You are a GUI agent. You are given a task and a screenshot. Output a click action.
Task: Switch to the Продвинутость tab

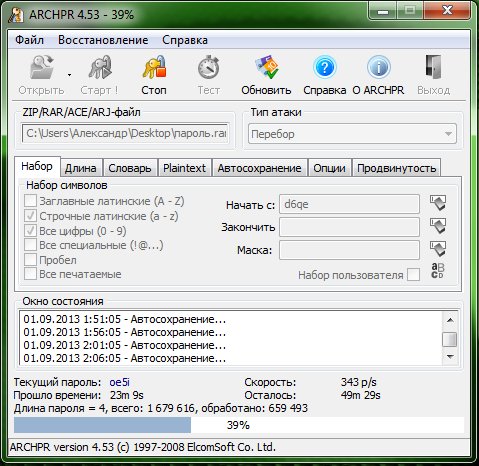tap(397, 168)
